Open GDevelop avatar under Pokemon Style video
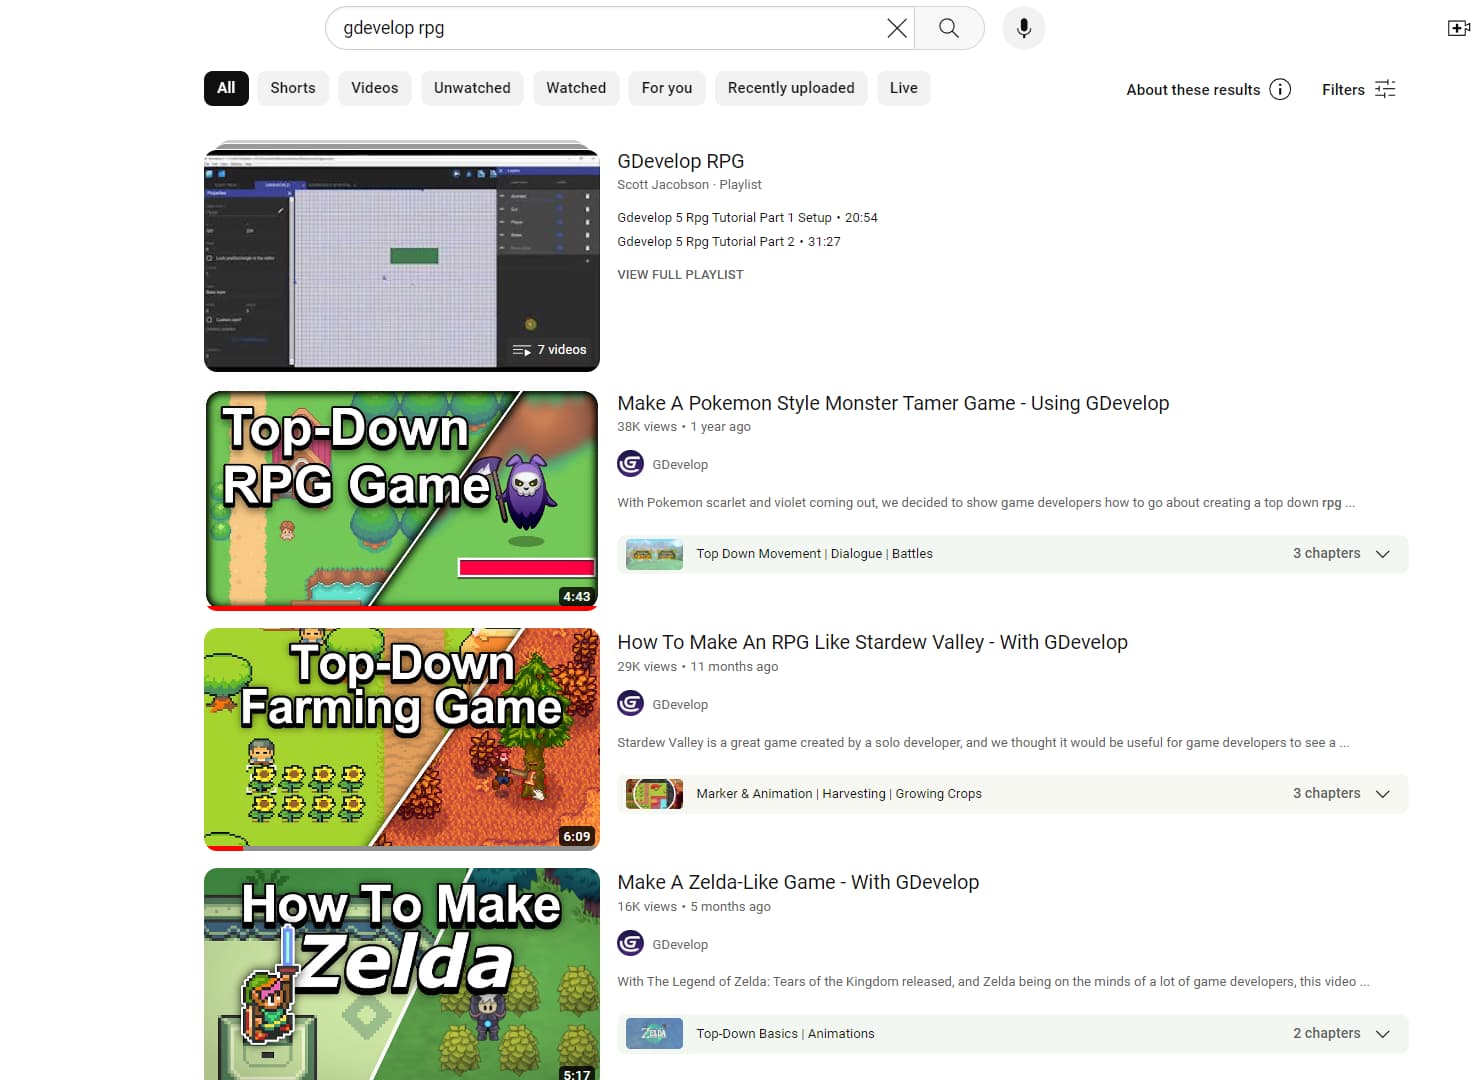This screenshot has height=1080, width=1471. (630, 464)
